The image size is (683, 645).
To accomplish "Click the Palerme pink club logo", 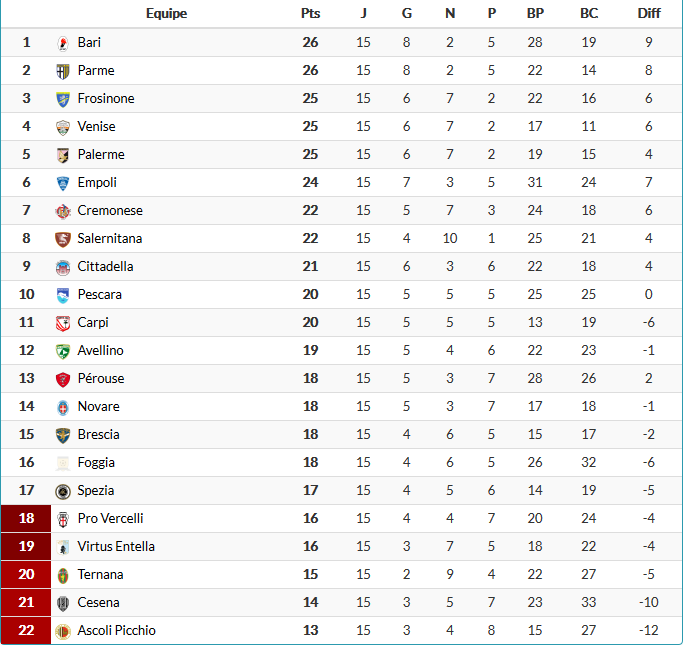I will coord(63,155).
